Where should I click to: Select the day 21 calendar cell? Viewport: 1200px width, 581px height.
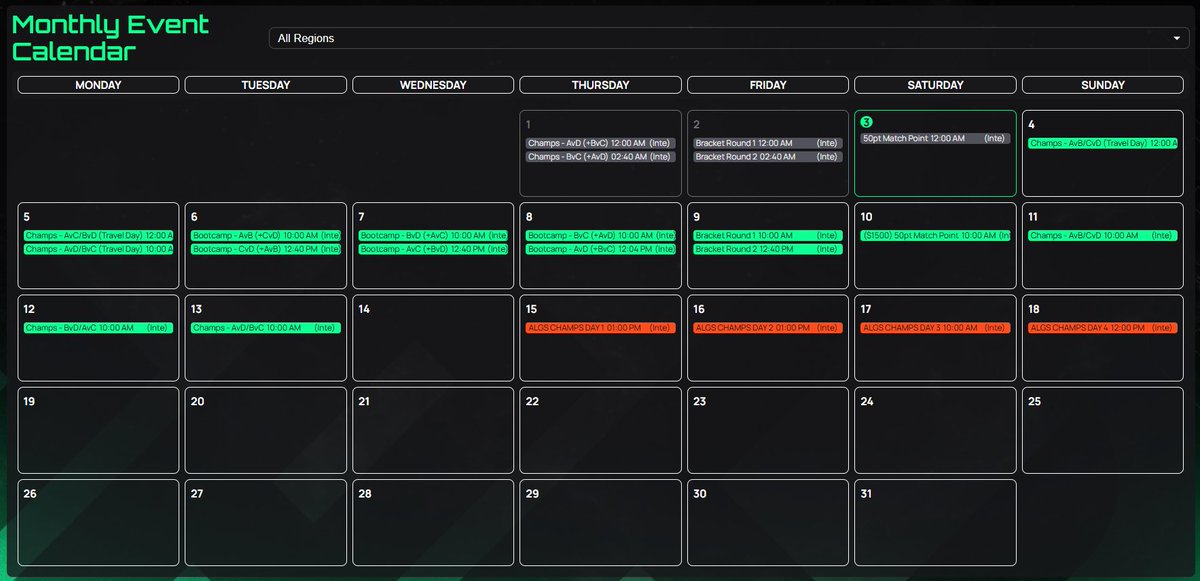point(433,430)
